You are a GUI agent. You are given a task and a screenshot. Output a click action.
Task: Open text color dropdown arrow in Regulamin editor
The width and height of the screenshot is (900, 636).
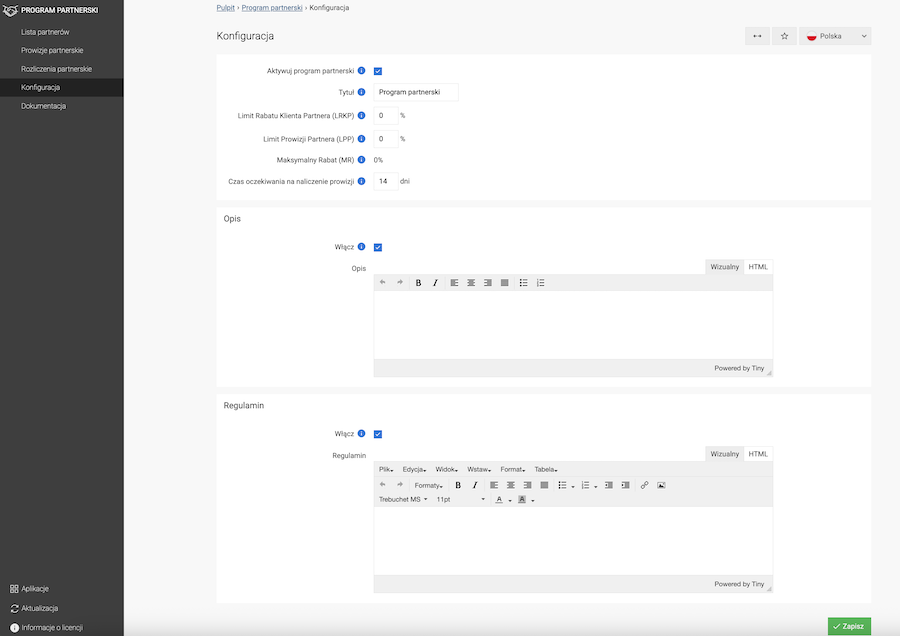pyautogui.click(x=510, y=500)
